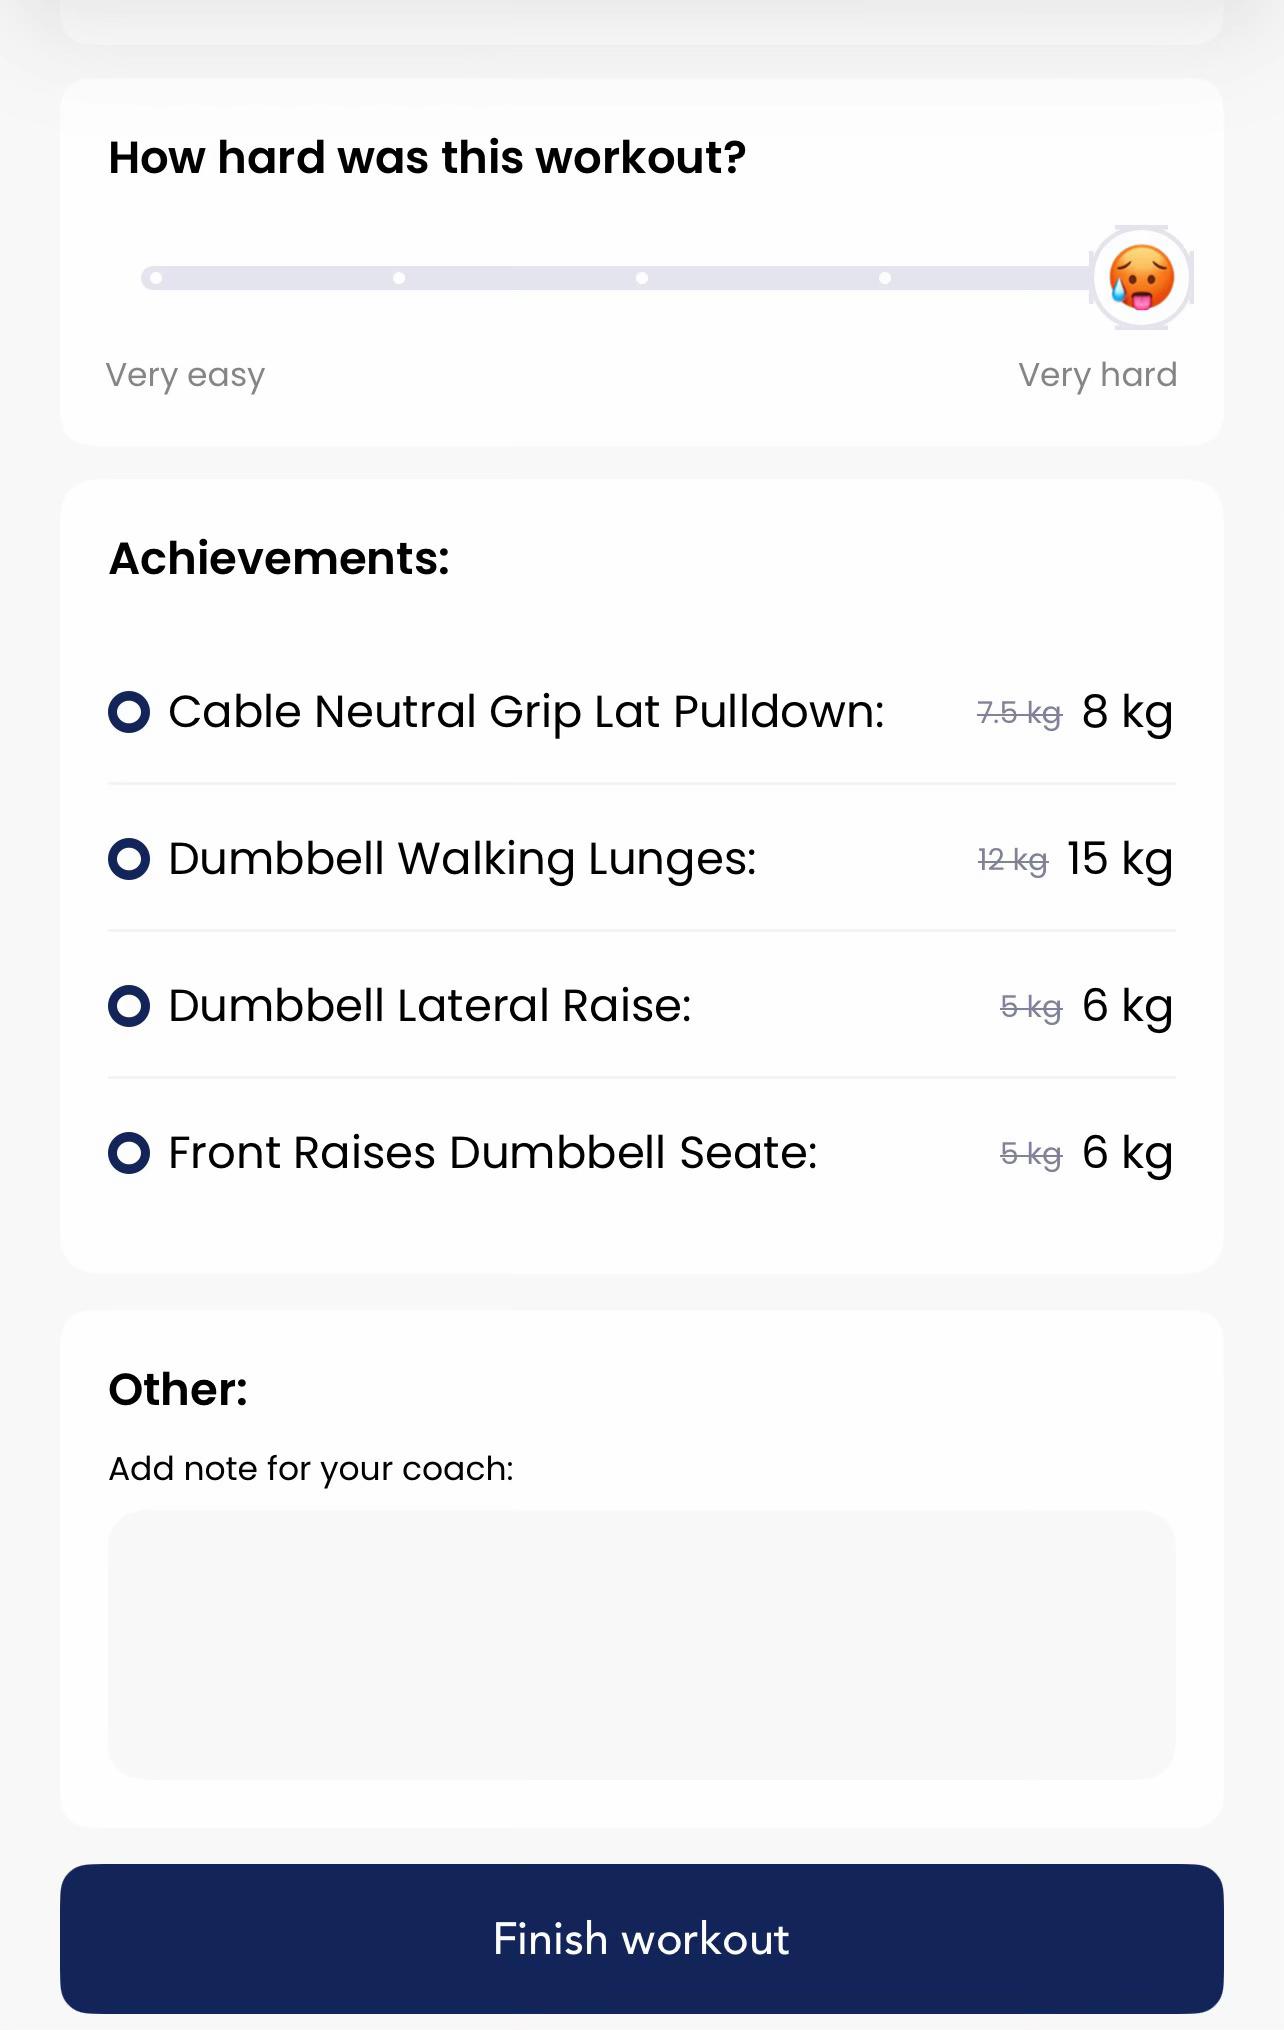Focus the coach note text area

click(642, 1645)
